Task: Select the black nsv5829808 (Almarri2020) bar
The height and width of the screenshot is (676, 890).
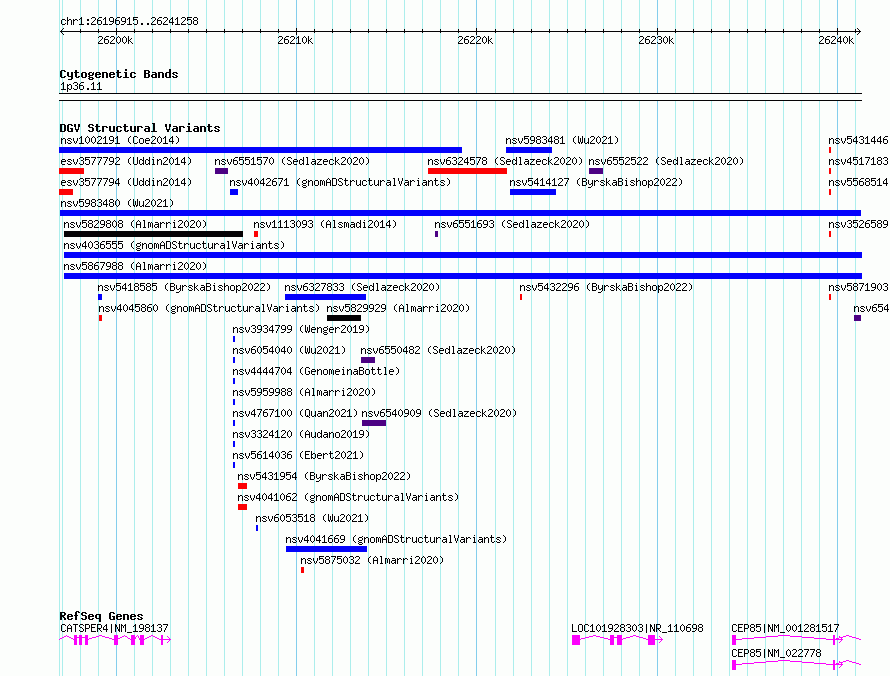Action: coord(153,234)
